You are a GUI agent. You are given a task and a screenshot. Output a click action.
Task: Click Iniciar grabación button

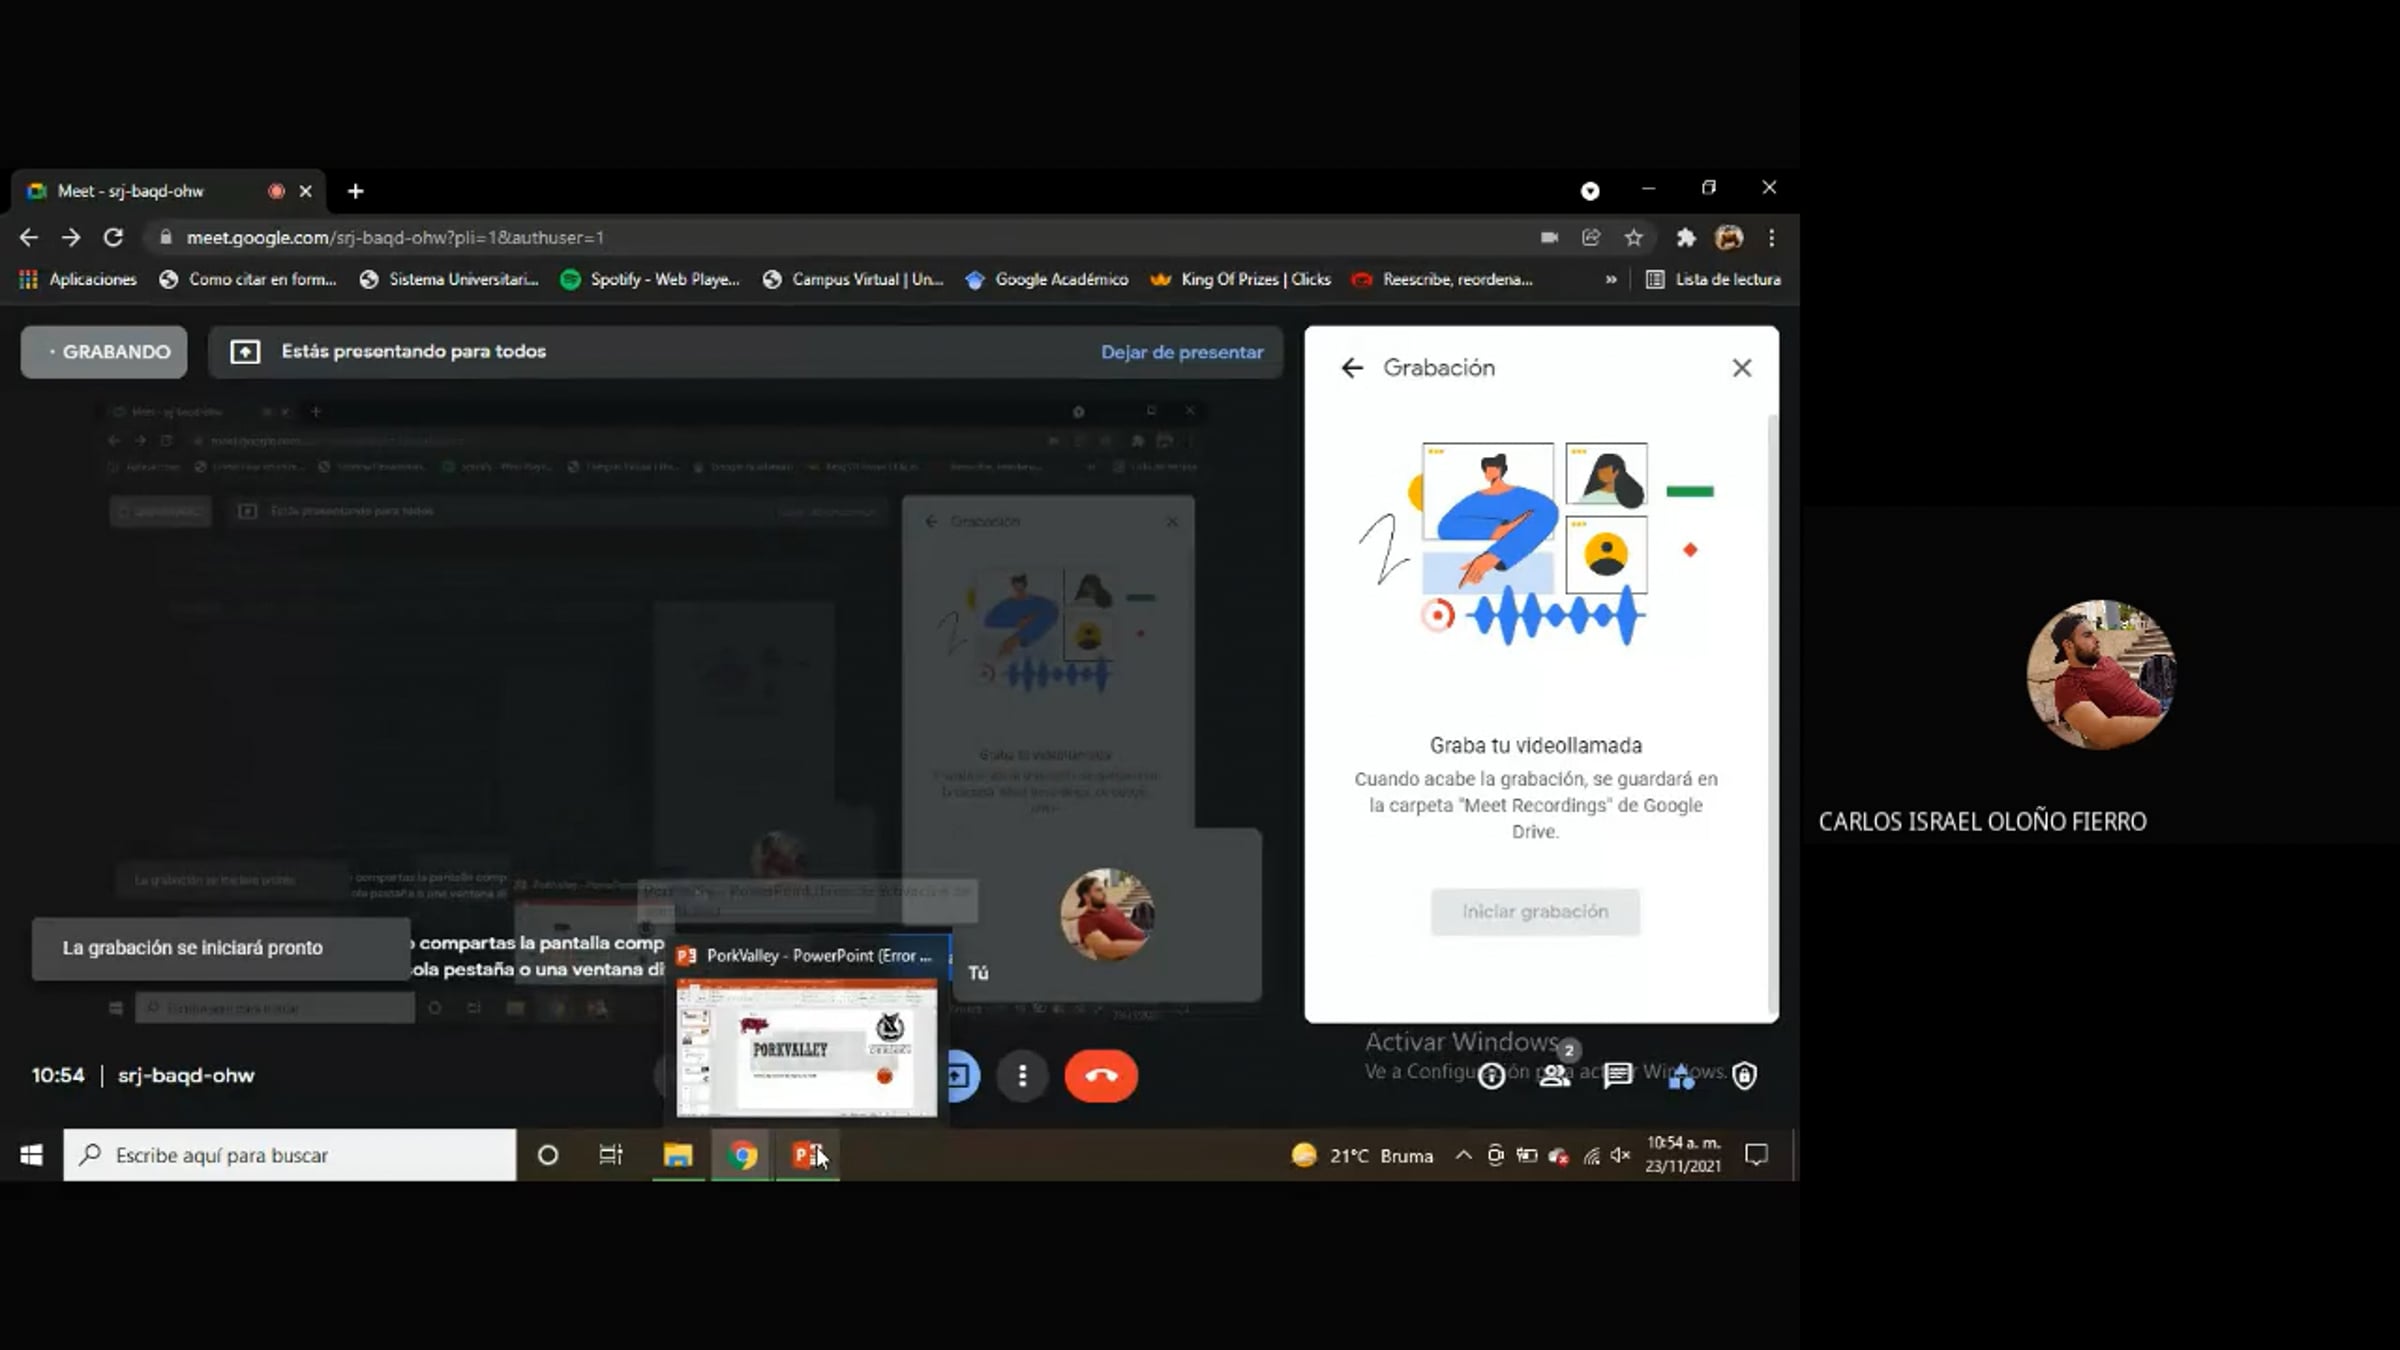pos(1535,912)
